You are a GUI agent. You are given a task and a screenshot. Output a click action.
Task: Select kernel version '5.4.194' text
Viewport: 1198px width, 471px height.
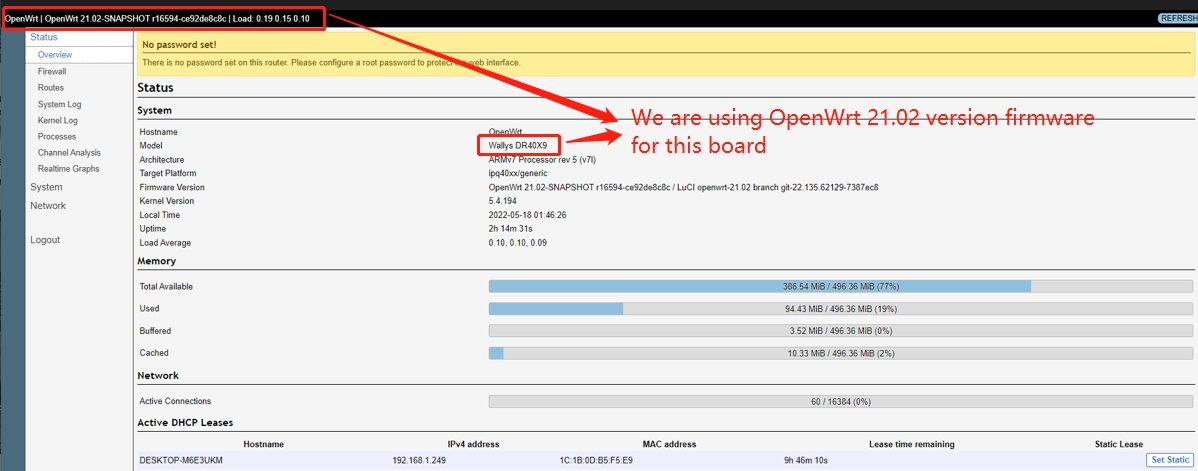pyautogui.click(x=502, y=201)
